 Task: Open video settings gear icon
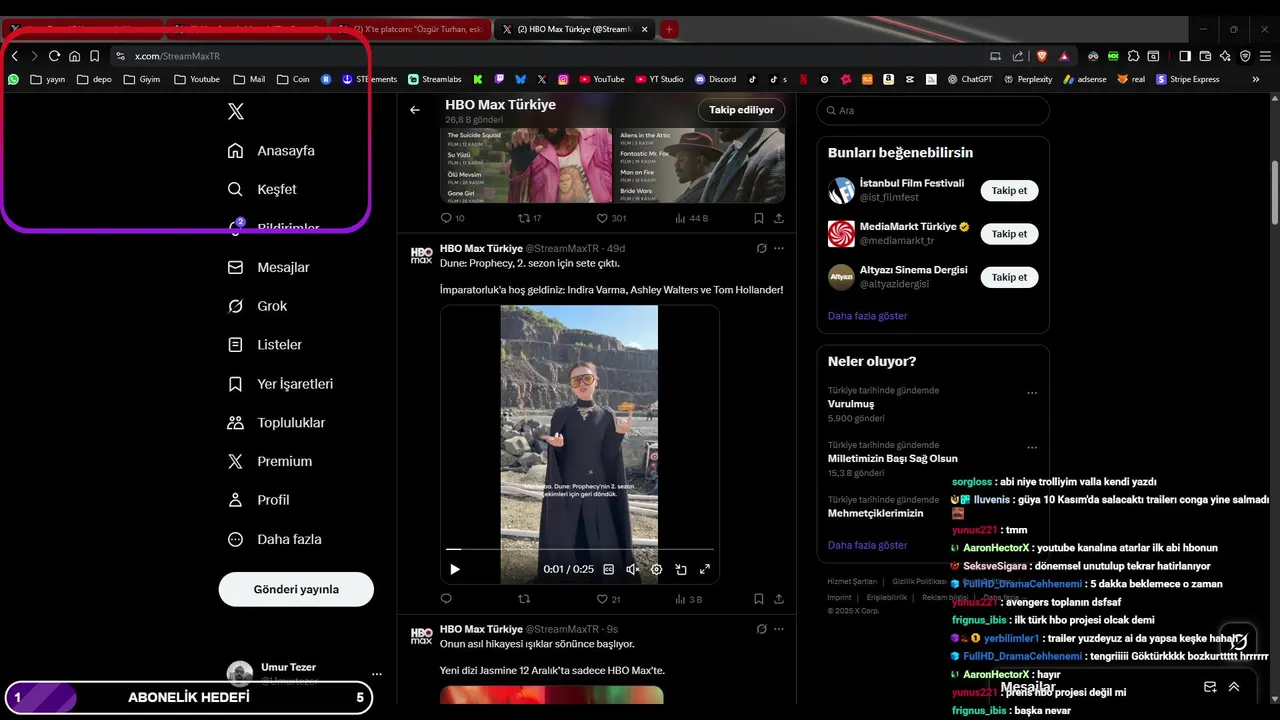[657, 569]
